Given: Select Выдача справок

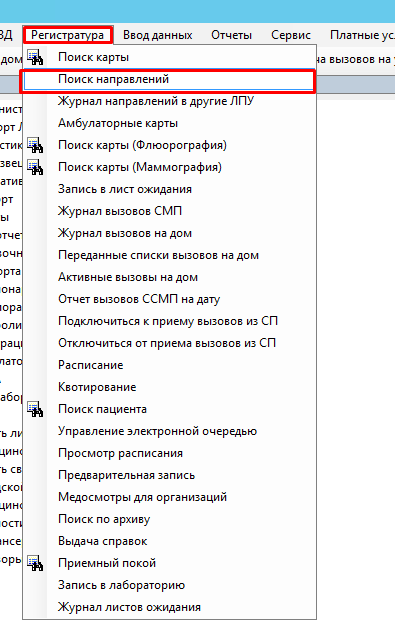Looking at the screenshot, I should tap(169, 541).
